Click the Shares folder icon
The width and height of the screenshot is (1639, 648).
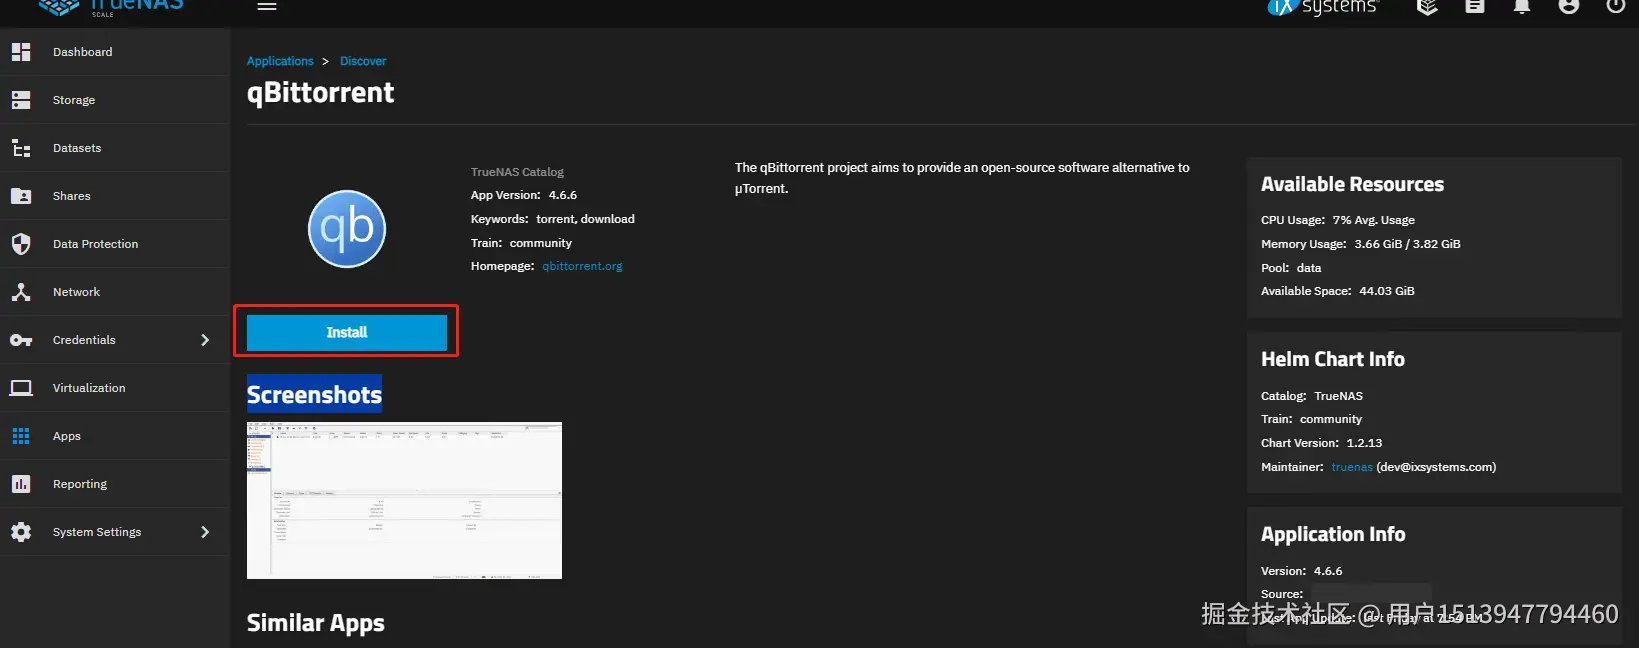(21, 196)
